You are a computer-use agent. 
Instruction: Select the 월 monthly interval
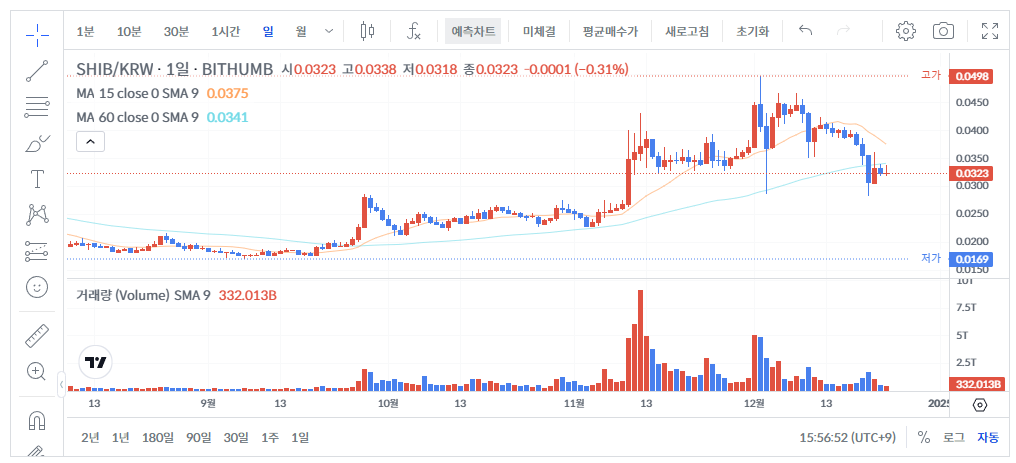coord(301,31)
